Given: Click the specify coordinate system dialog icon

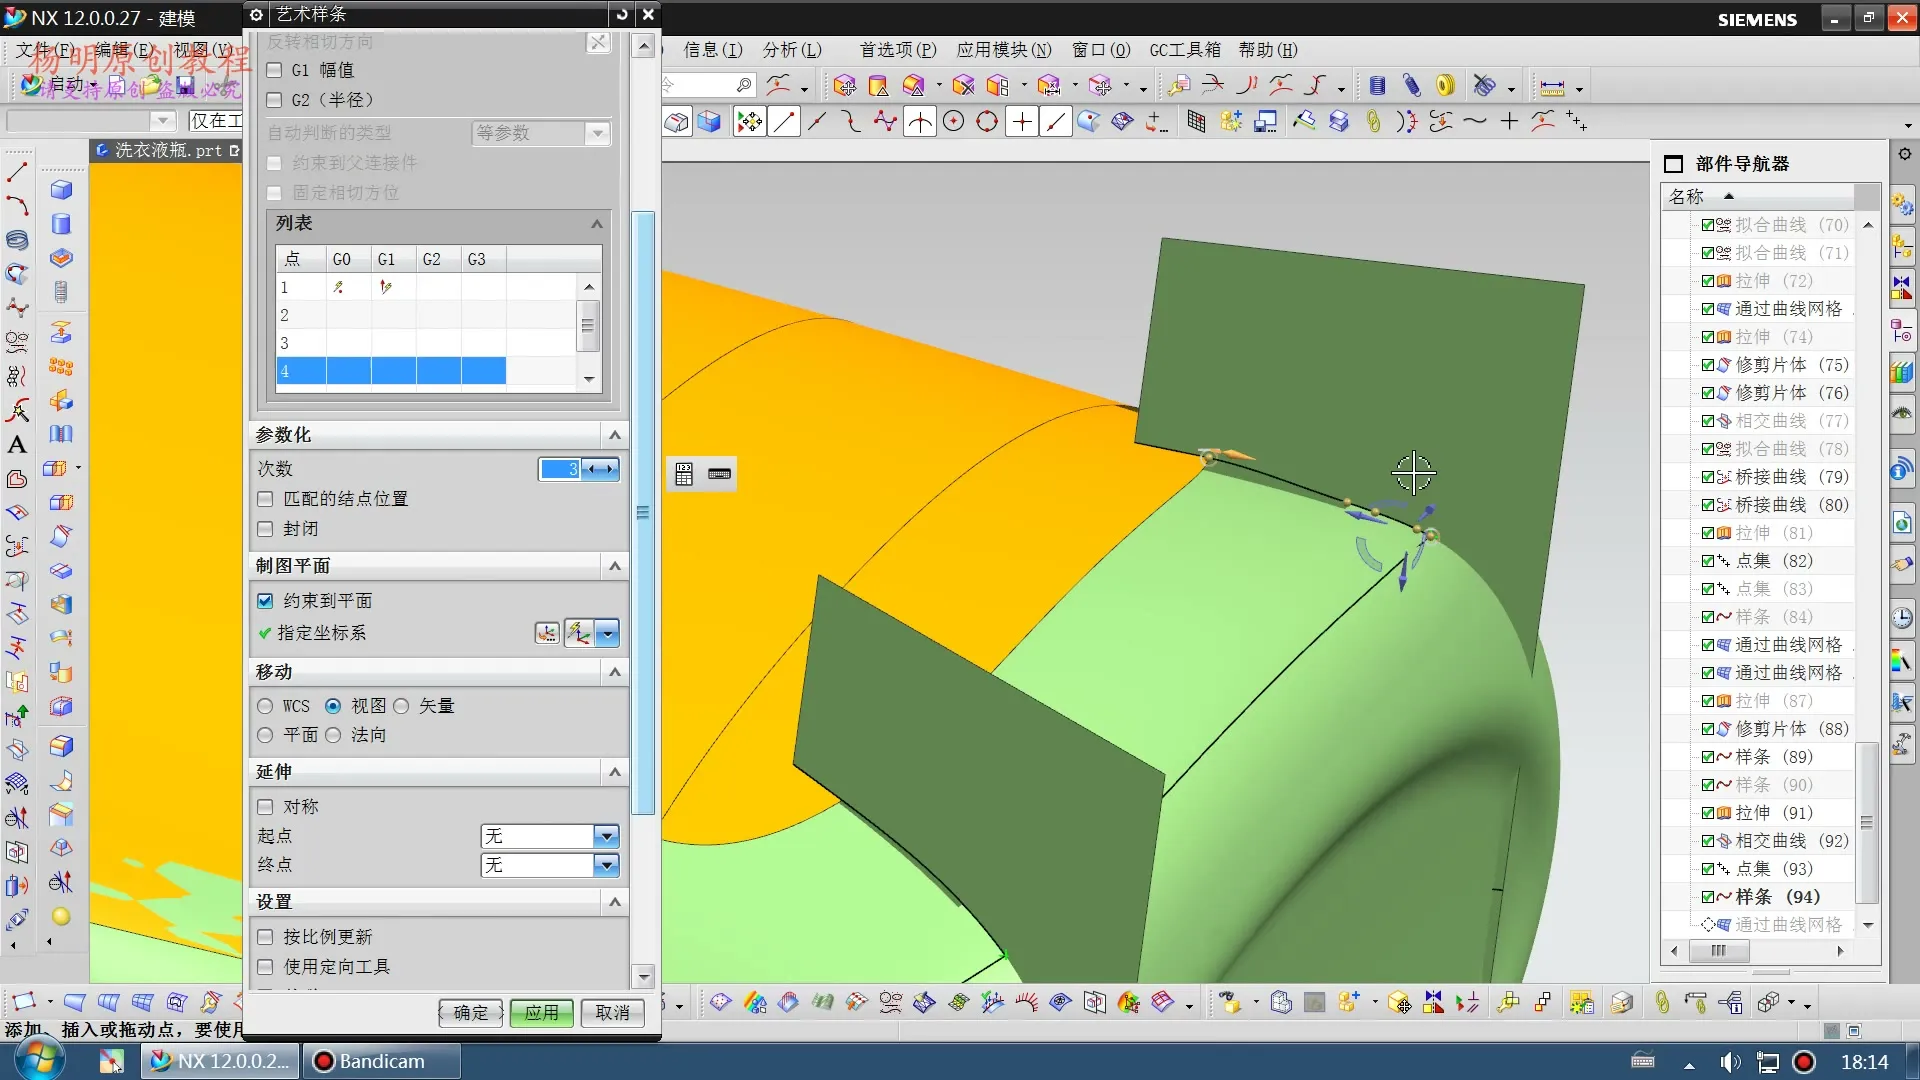Looking at the screenshot, I should [x=546, y=633].
